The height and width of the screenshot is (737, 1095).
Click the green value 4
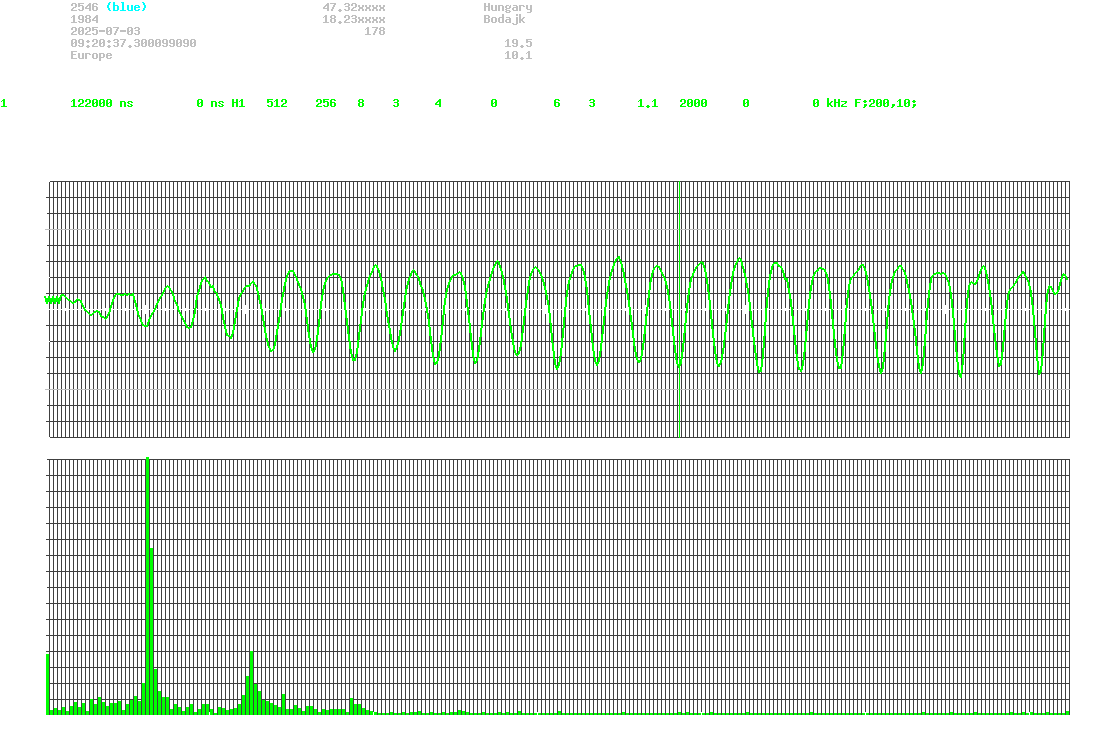[x=438, y=103]
